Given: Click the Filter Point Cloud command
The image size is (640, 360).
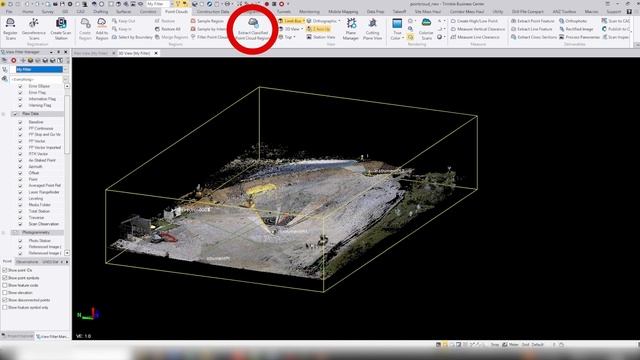Looking at the screenshot, I should pyautogui.click(x=209, y=37).
